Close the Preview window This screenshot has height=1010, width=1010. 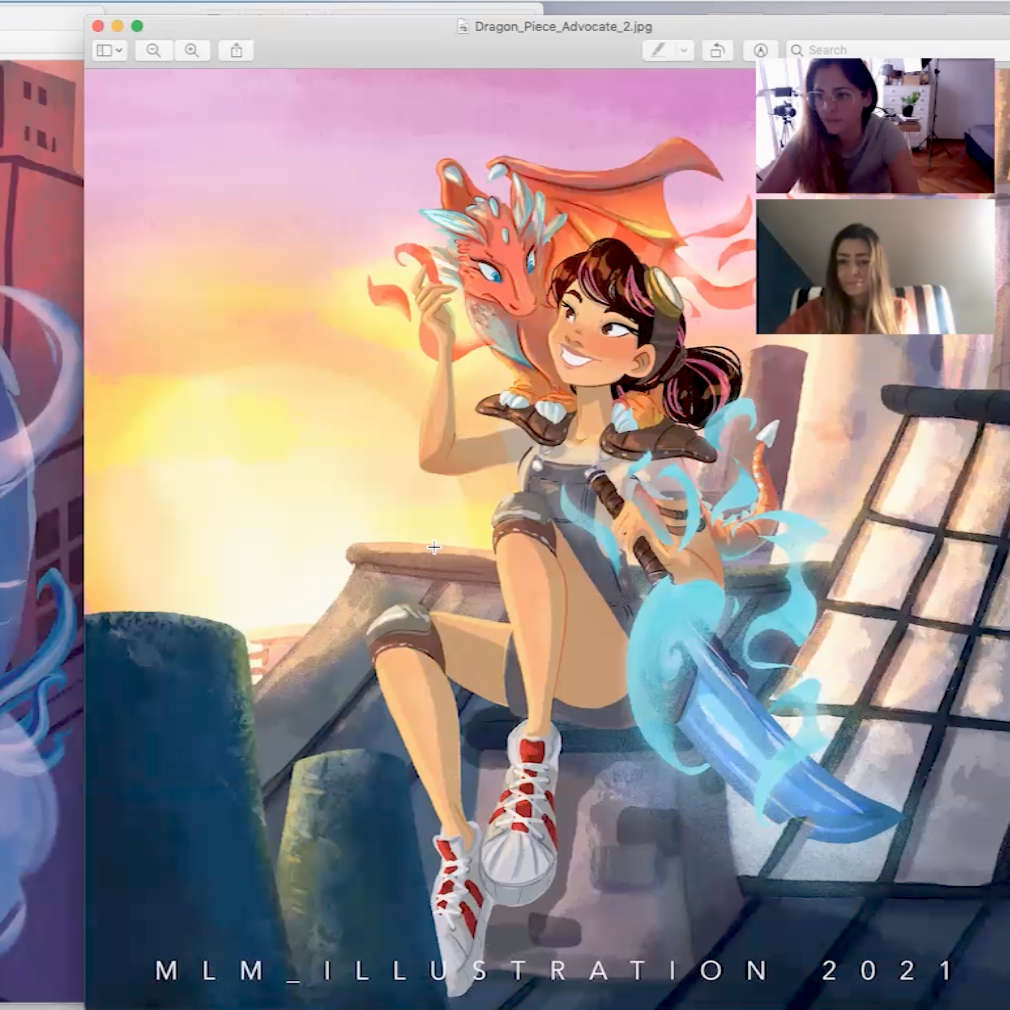point(98,26)
